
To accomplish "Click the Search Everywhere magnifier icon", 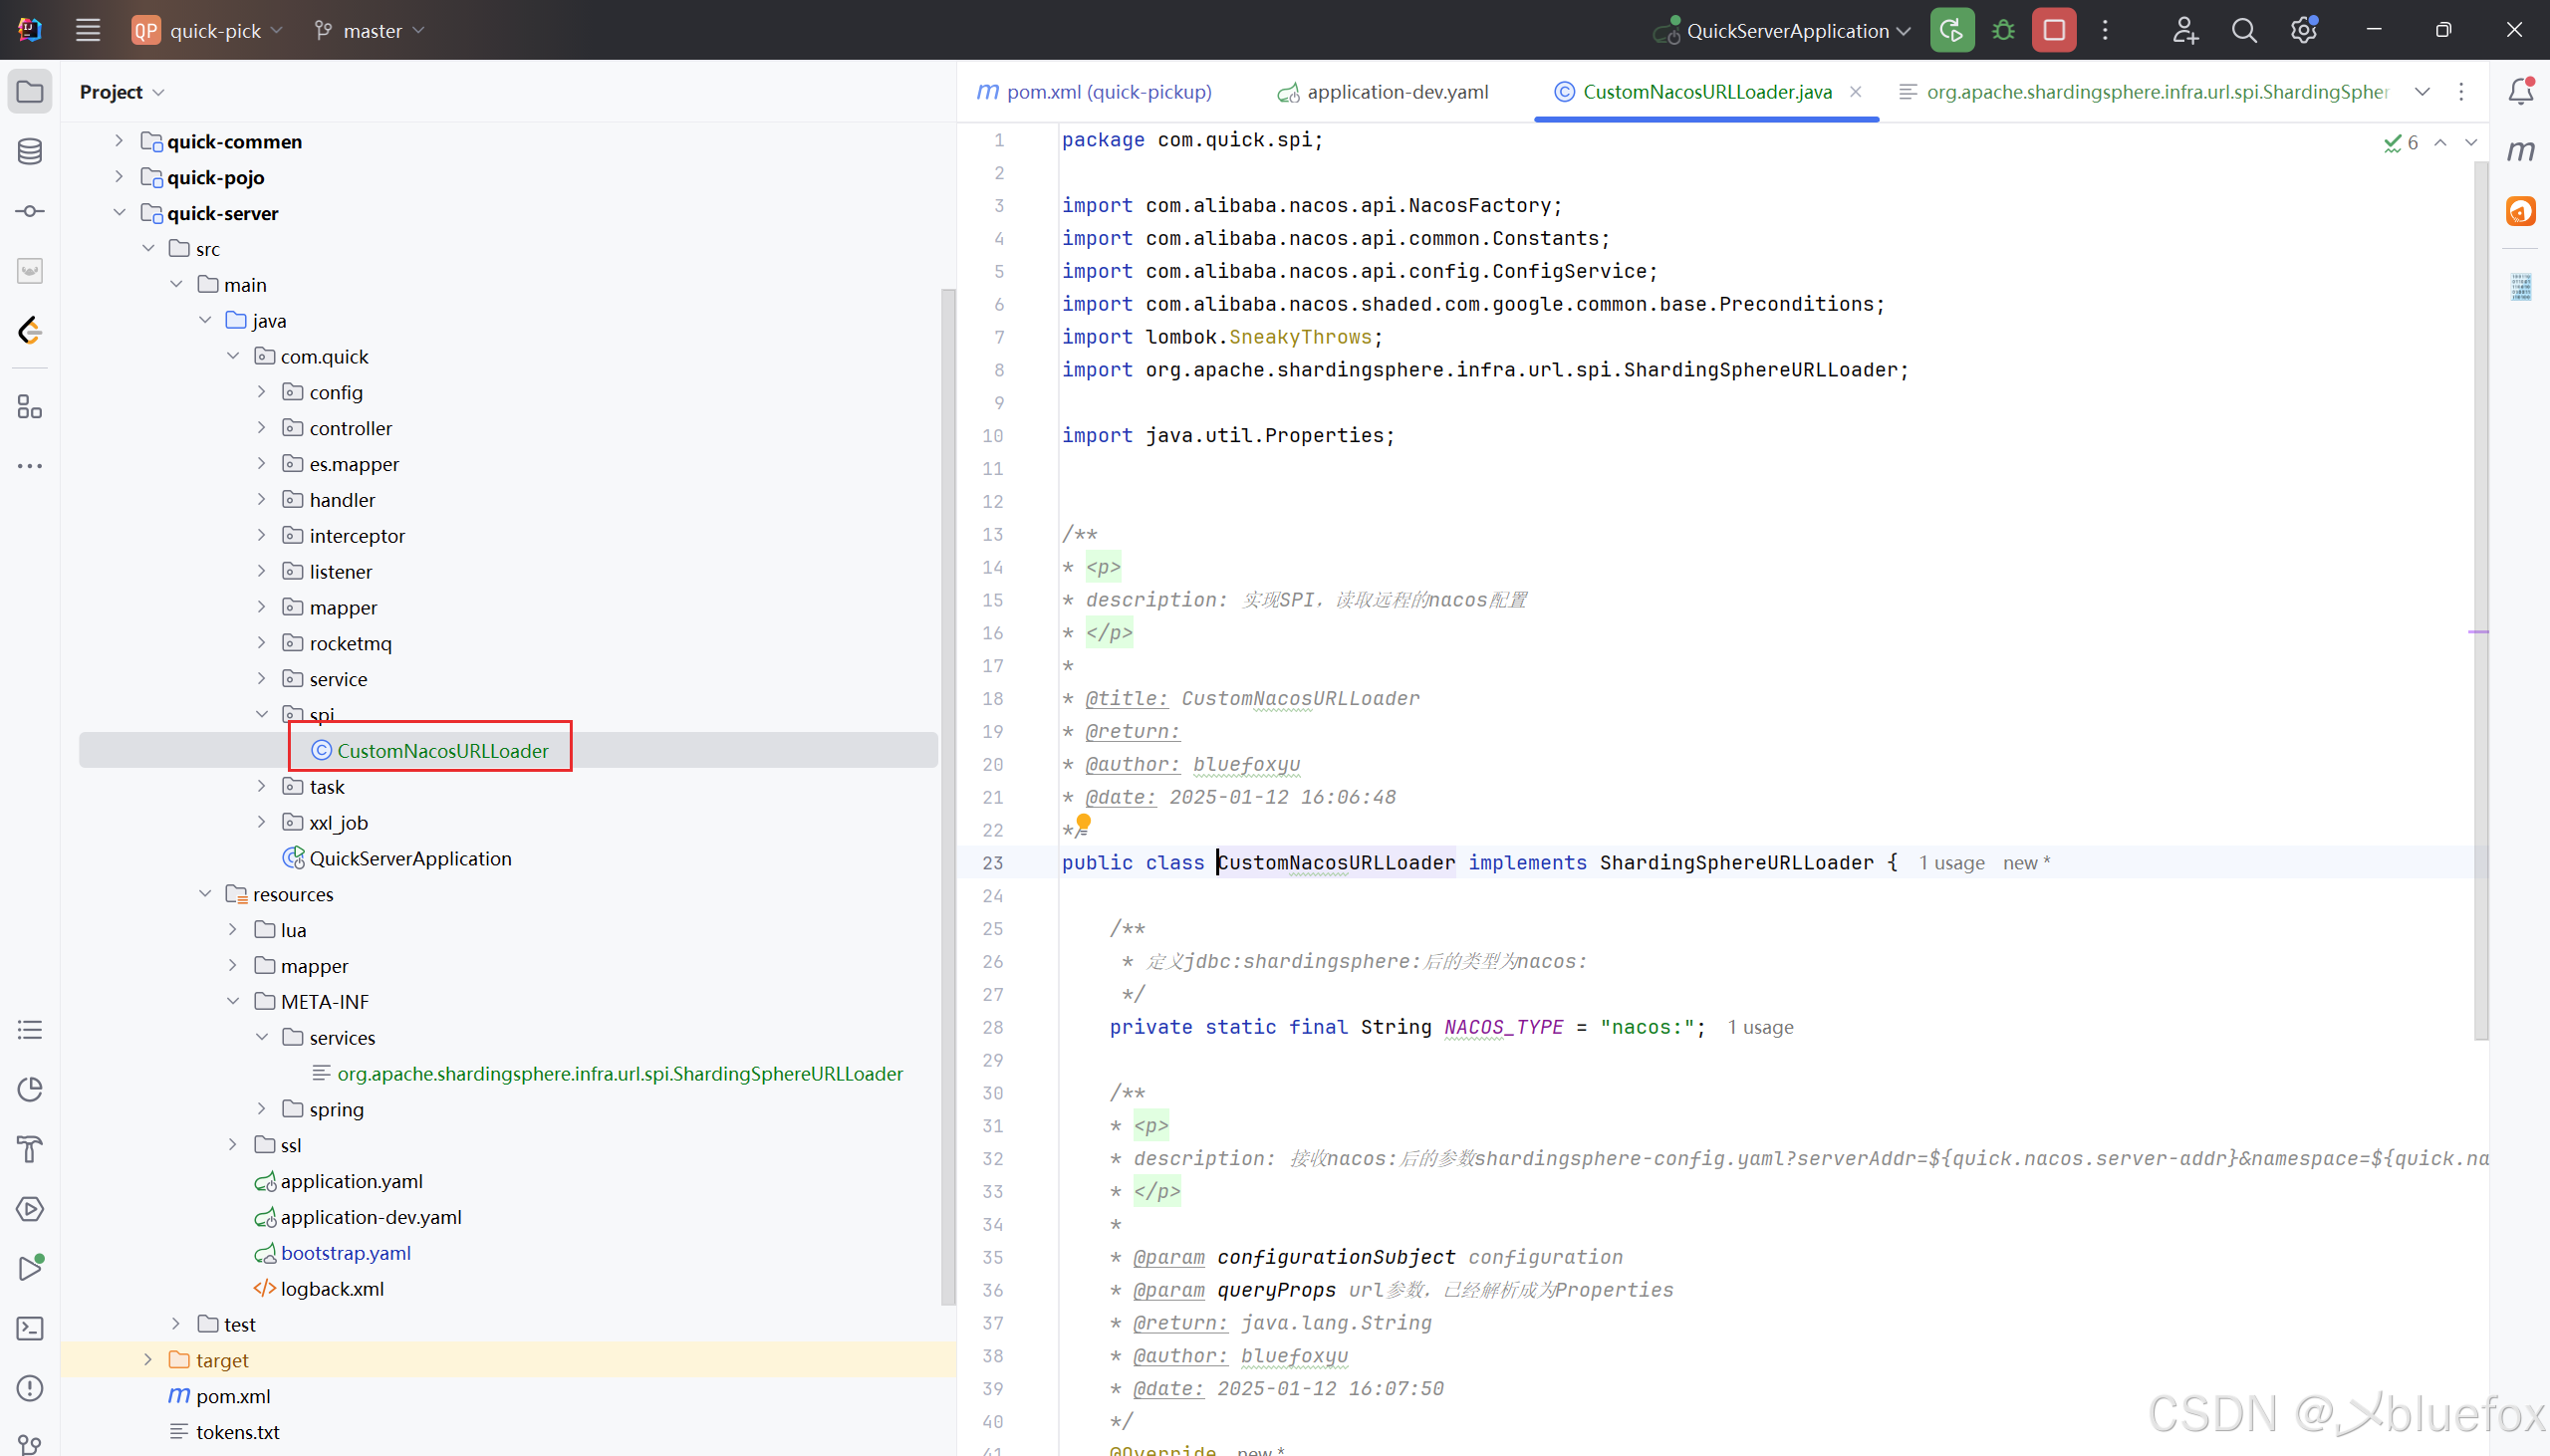I will (x=2244, y=30).
